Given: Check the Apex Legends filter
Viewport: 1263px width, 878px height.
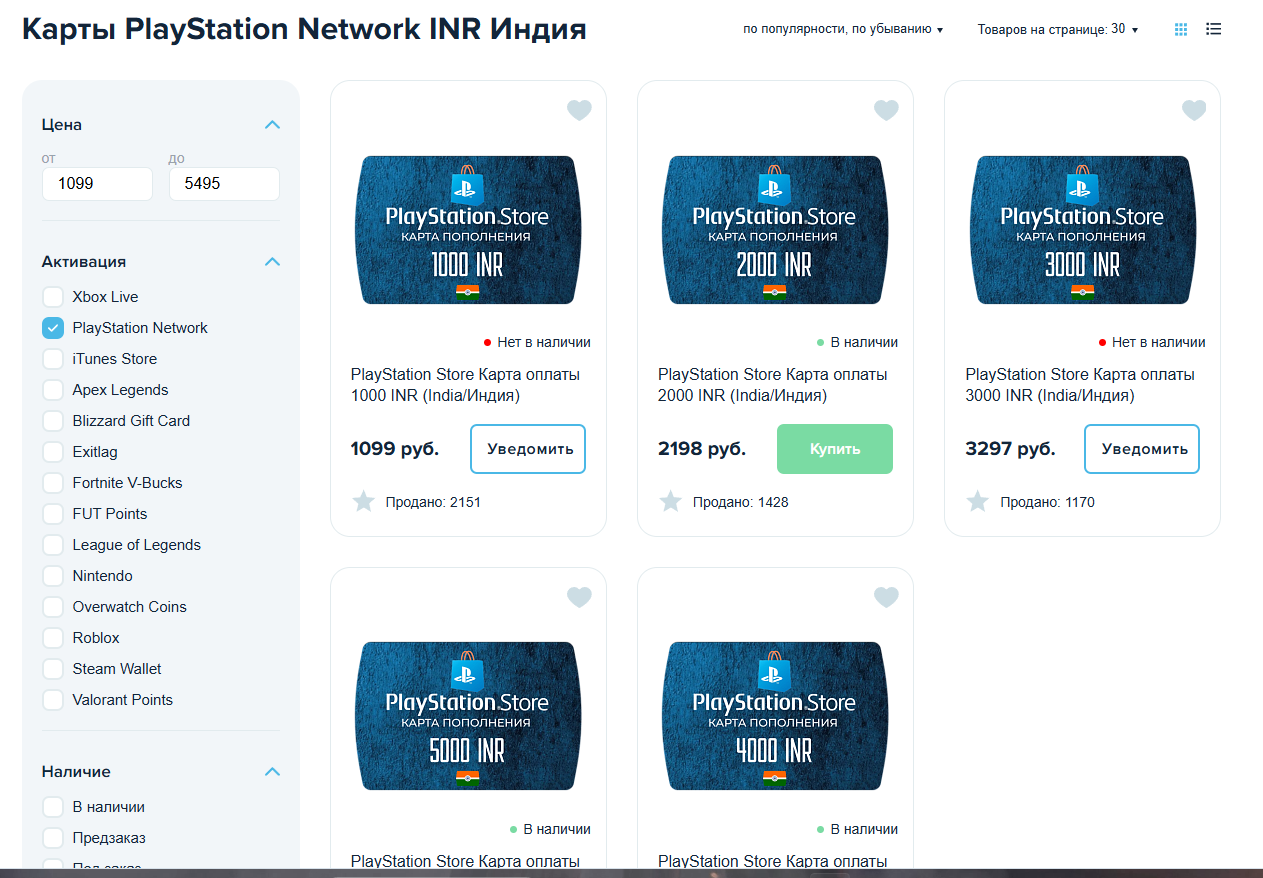Looking at the screenshot, I should point(53,390).
